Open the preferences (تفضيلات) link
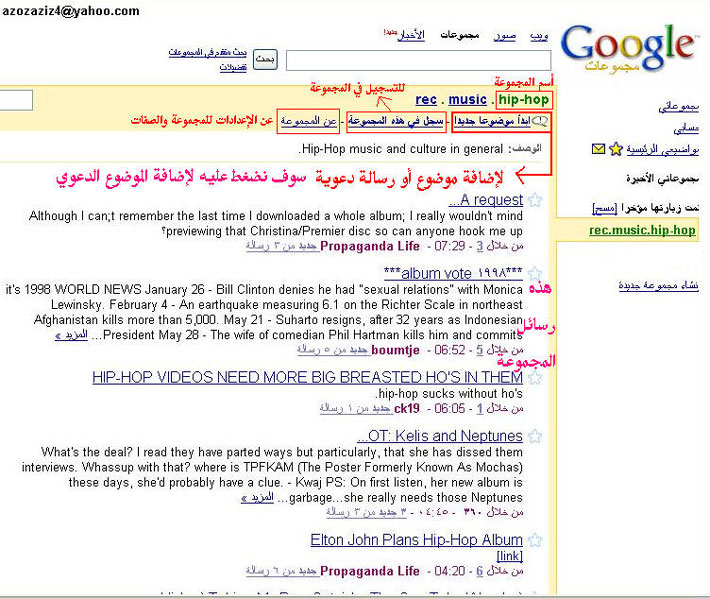 pyautogui.click(x=233, y=67)
